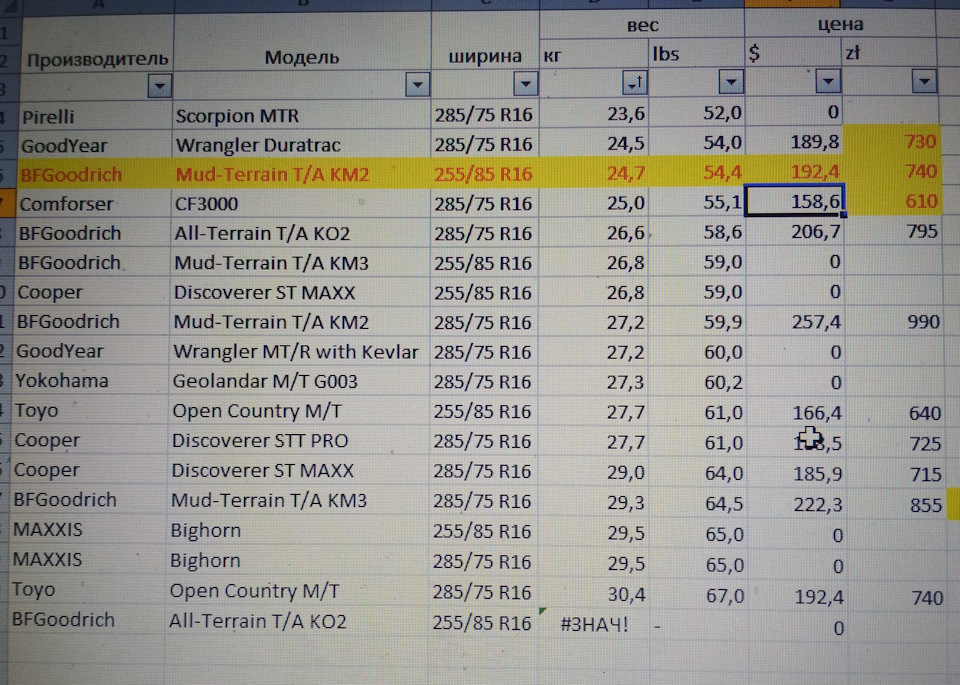Select the 23,6 kg weight cell
The height and width of the screenshot is (685, 960).
pos(593,114)
